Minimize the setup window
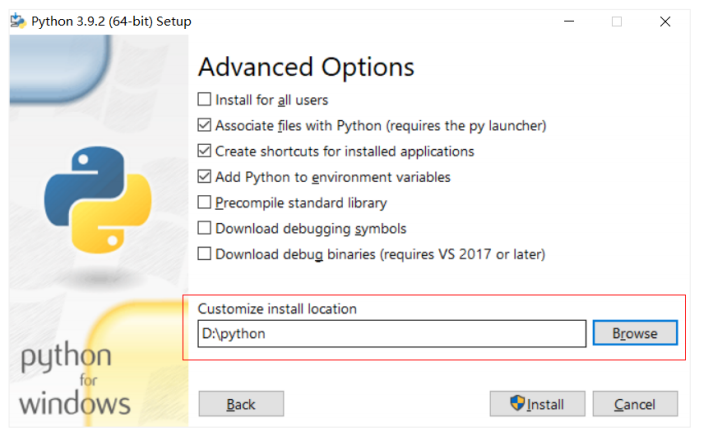The height and width of the screenshot is (439, 704). pyautogui.click(x=568, y=21)
